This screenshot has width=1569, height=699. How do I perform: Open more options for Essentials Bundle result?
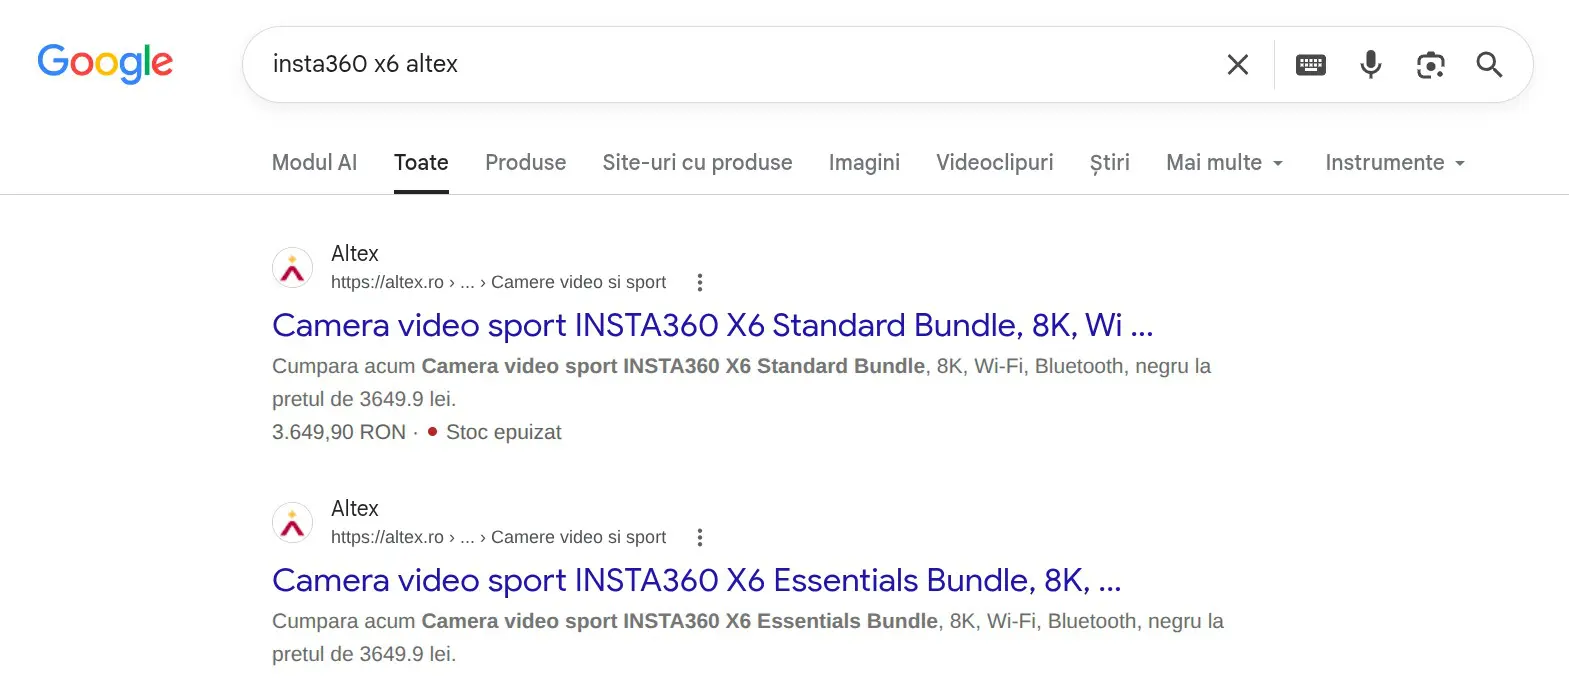pos(700,537)
